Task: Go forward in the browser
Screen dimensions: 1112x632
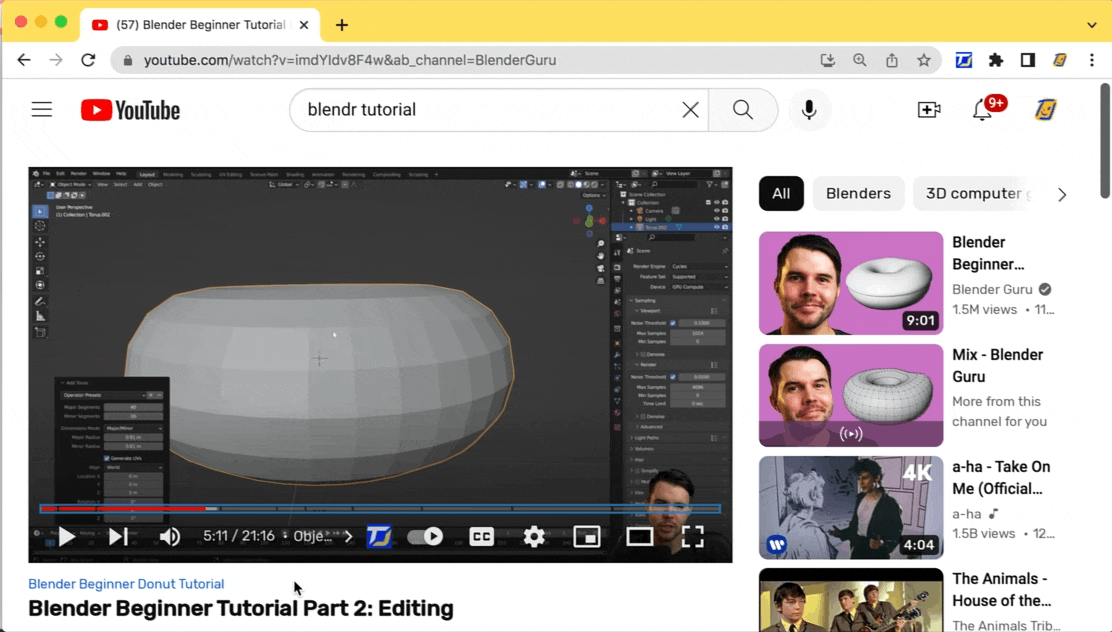Action: 56,60
